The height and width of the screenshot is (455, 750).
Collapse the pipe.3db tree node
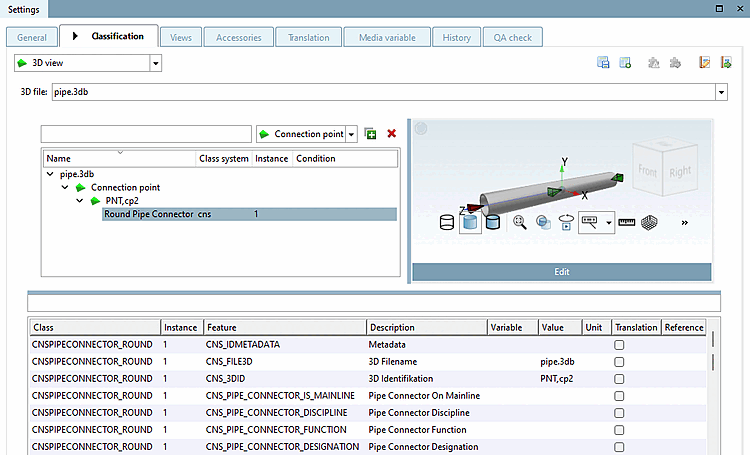point(51,174)
